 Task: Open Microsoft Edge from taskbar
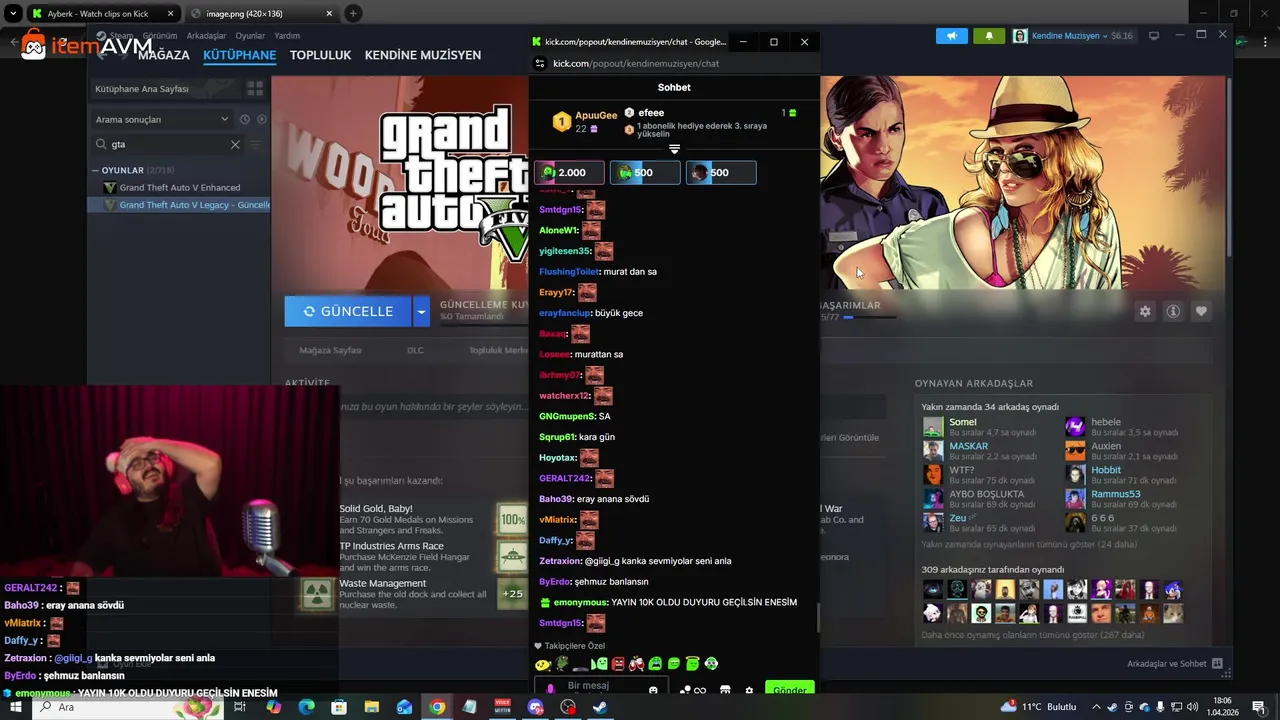(306, 707)
